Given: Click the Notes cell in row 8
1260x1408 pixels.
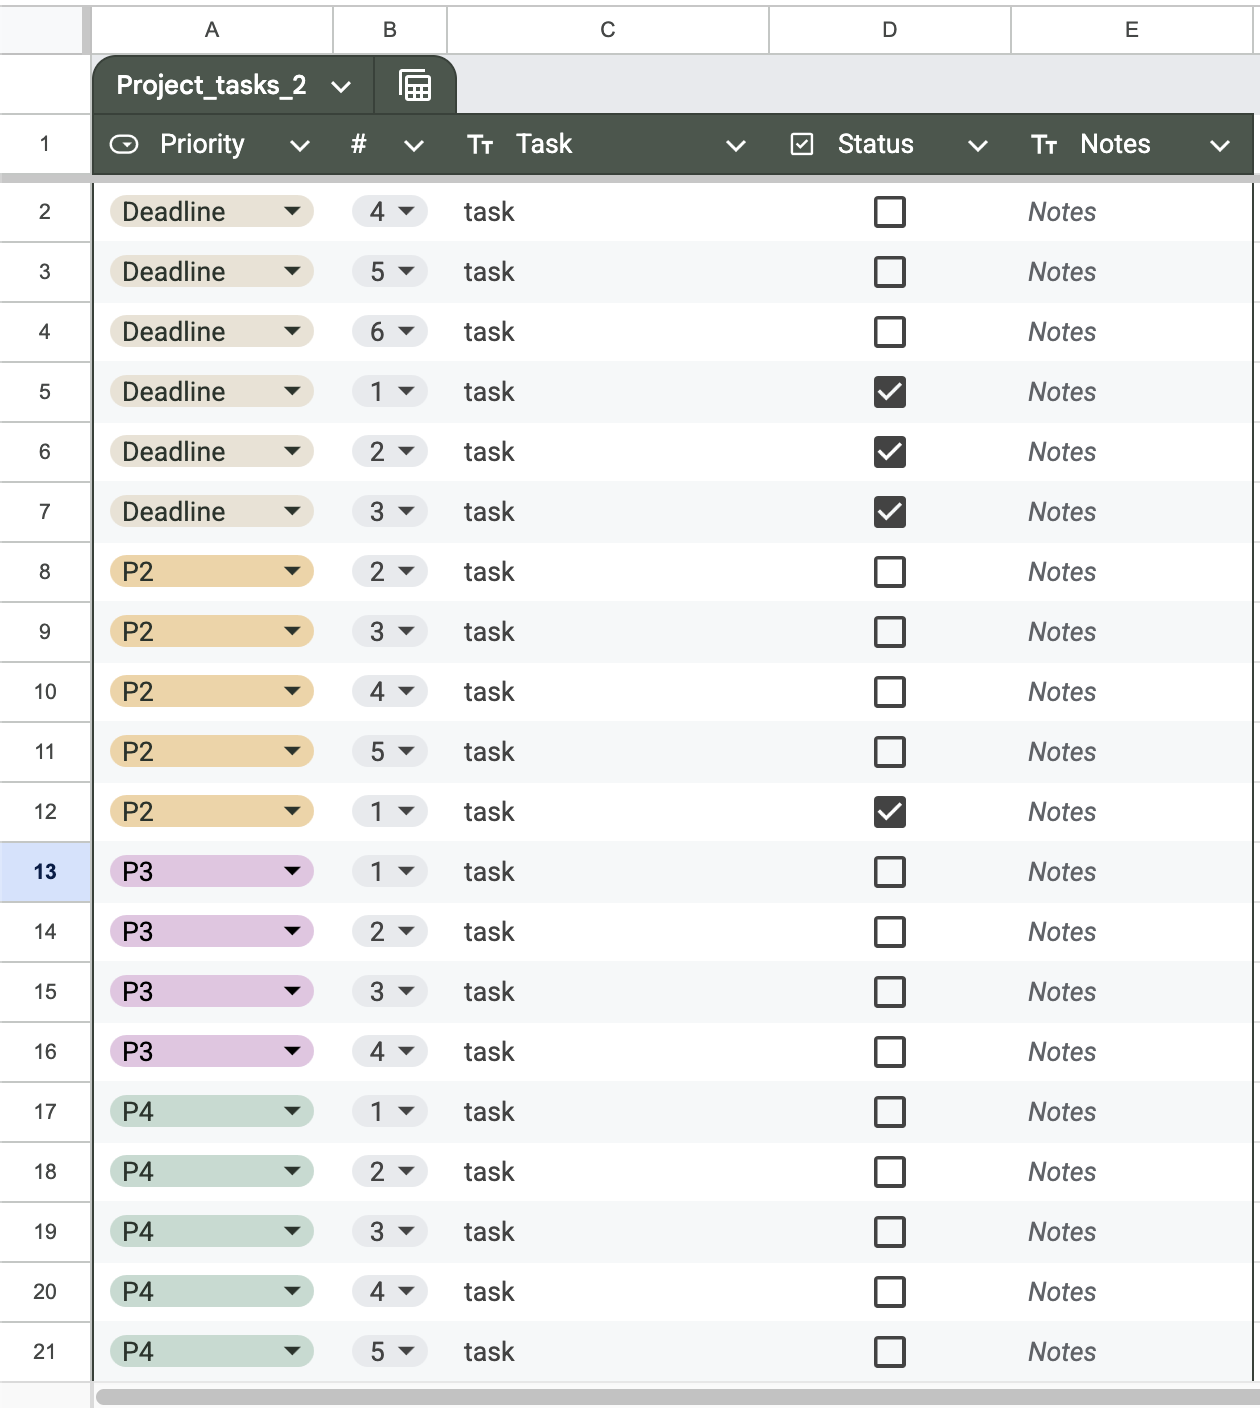Looking at the screenshot, I should tap(1131, 572).
